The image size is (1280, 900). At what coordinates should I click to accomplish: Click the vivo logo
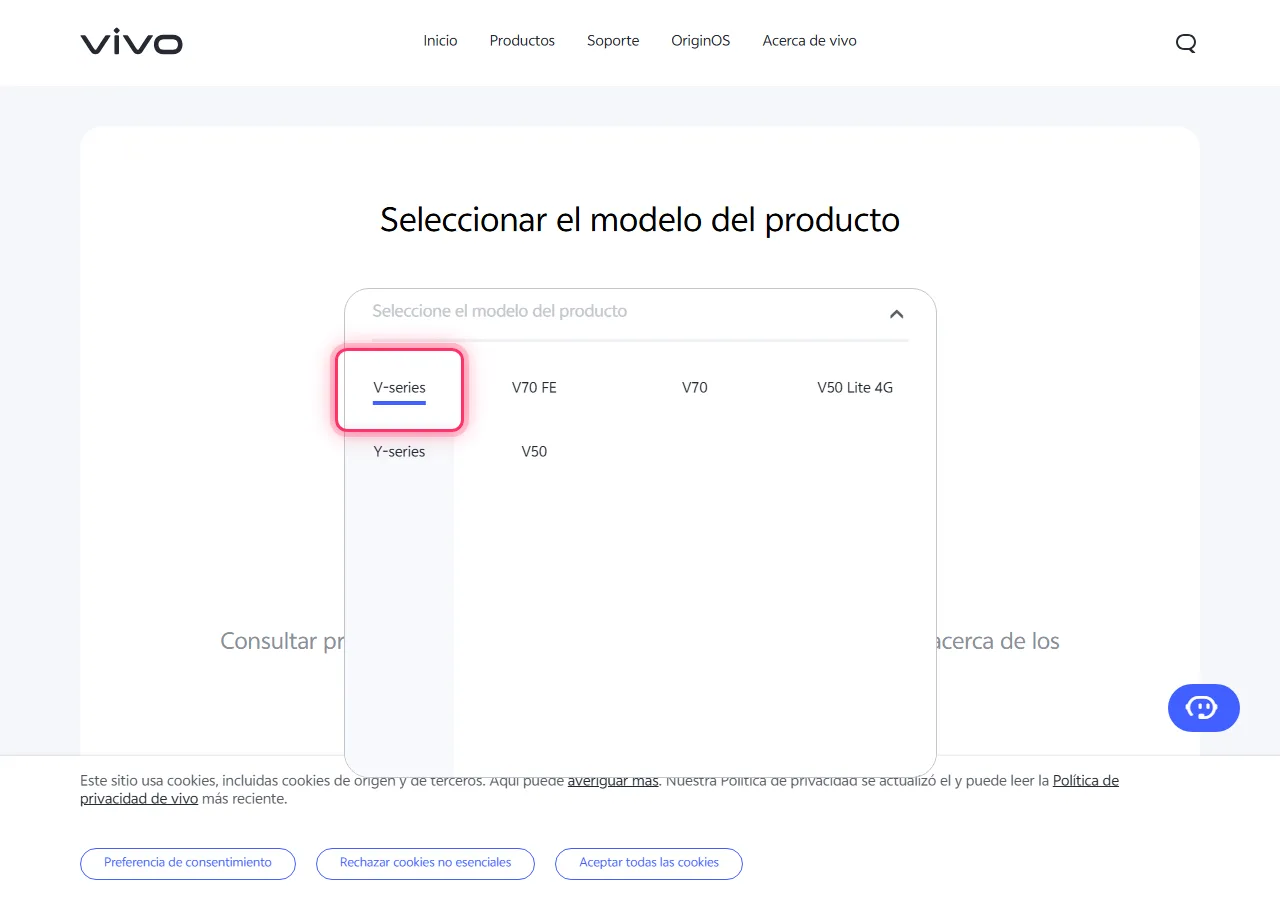[x=131, y=42]
